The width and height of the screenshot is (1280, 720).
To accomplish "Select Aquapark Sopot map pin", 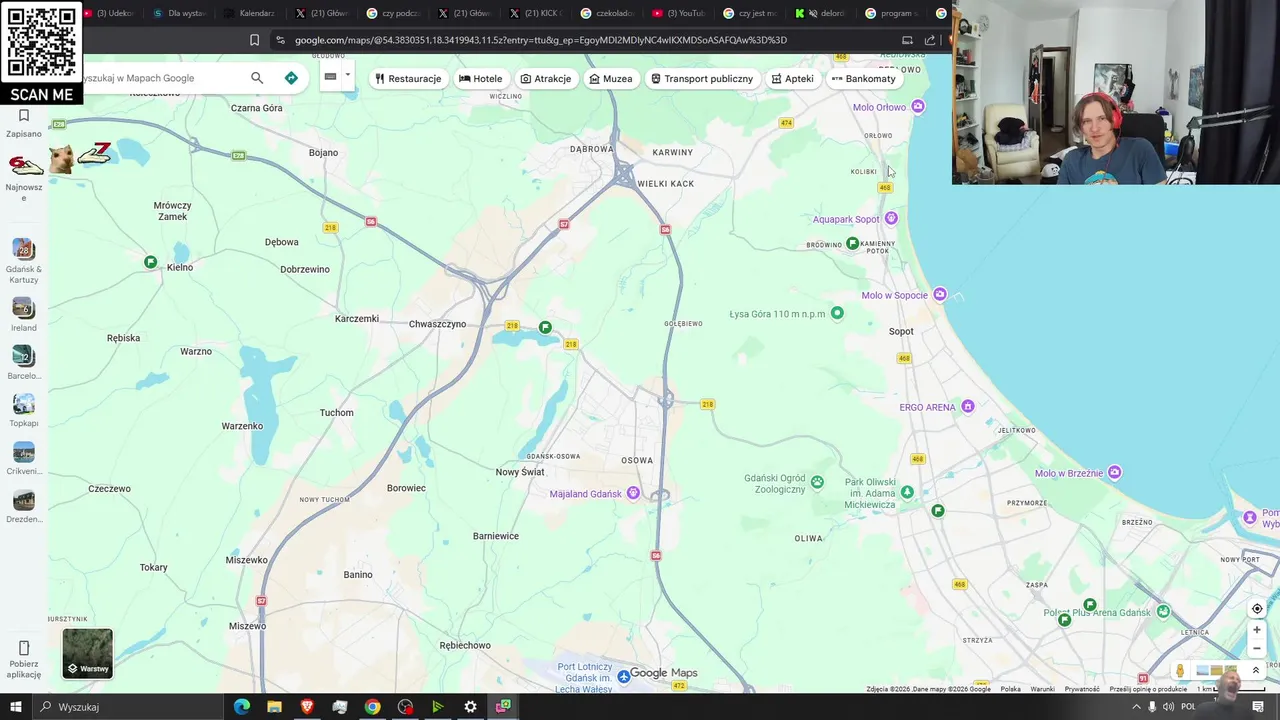I will (x=891, y=218).
